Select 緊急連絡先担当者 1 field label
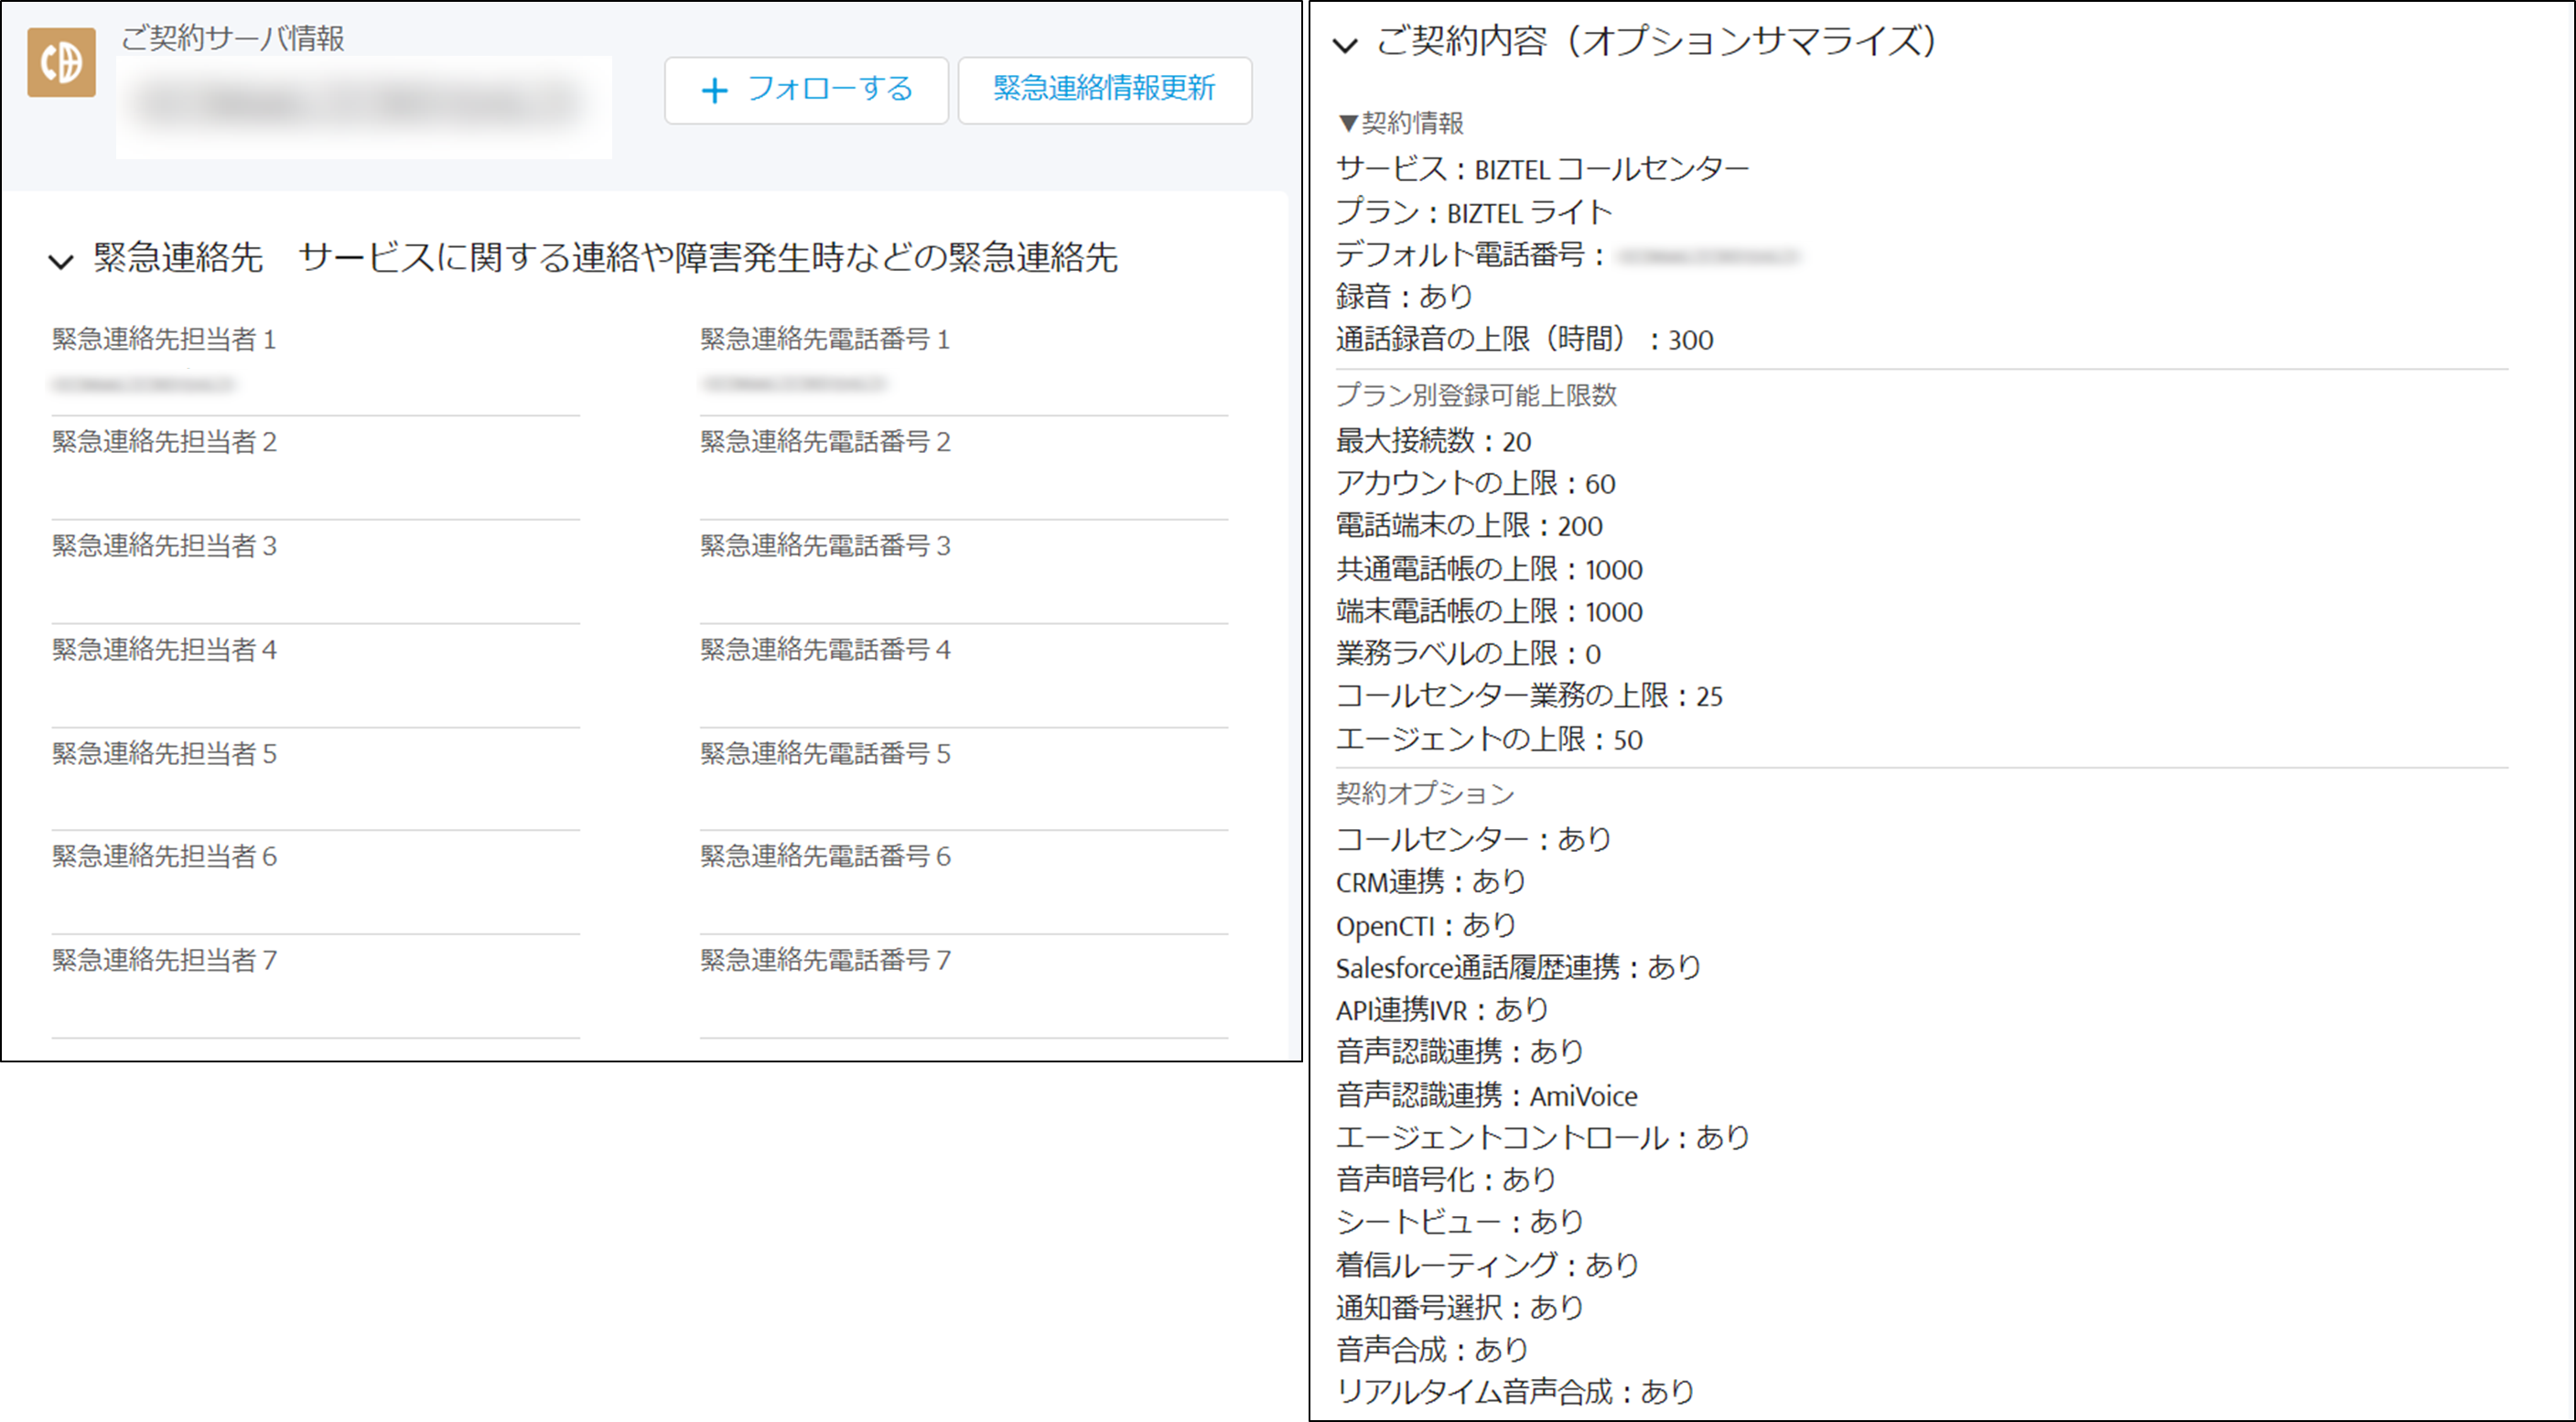Screen dimensions: 2576x1422 click(x=164, y=339)
